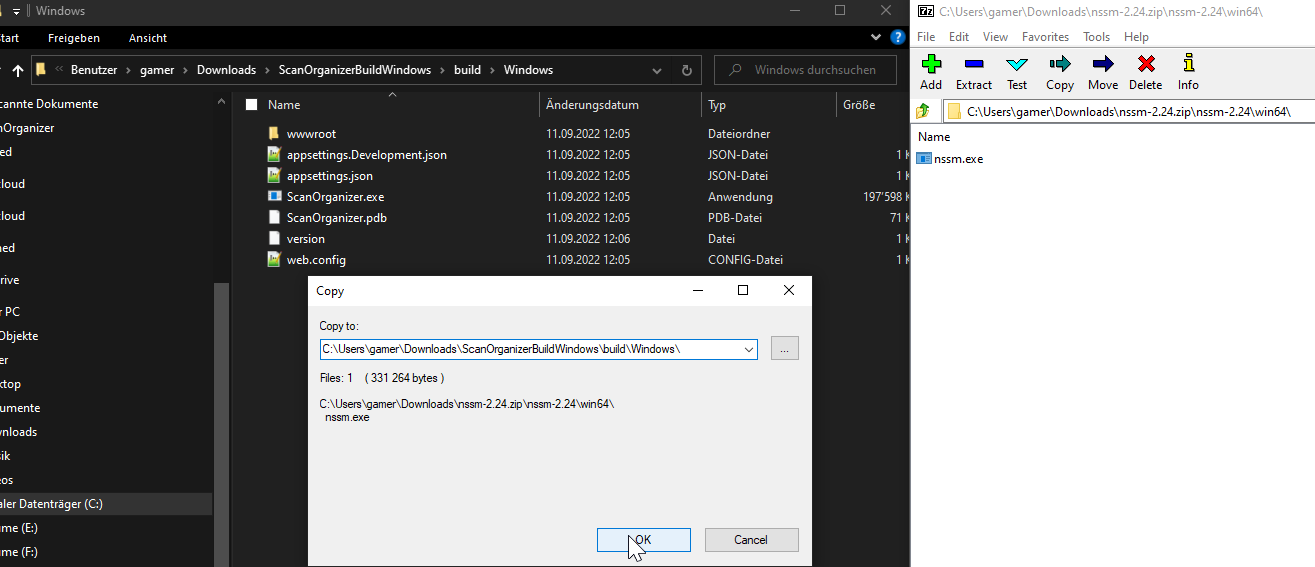Click the Copy icon in 7-Zip toolbar
1315x567 pixels.
coord(1060,64)
